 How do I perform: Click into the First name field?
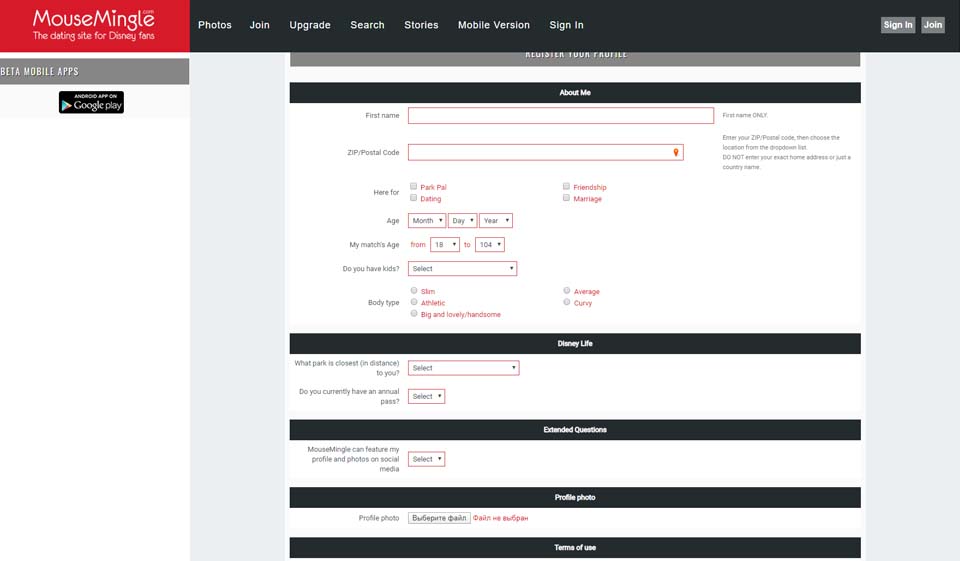(x=560, y=116)
